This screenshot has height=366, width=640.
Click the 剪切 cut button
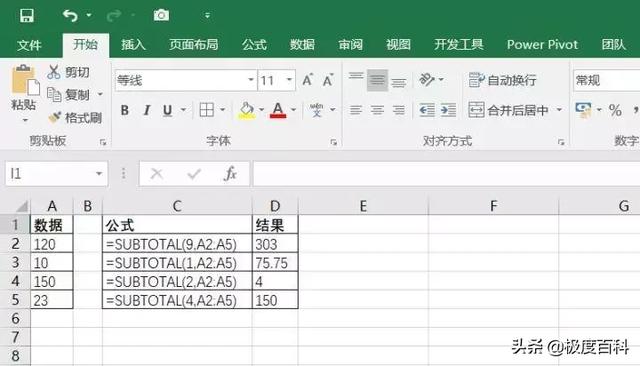pyautogui.click(x=69, y=72)
